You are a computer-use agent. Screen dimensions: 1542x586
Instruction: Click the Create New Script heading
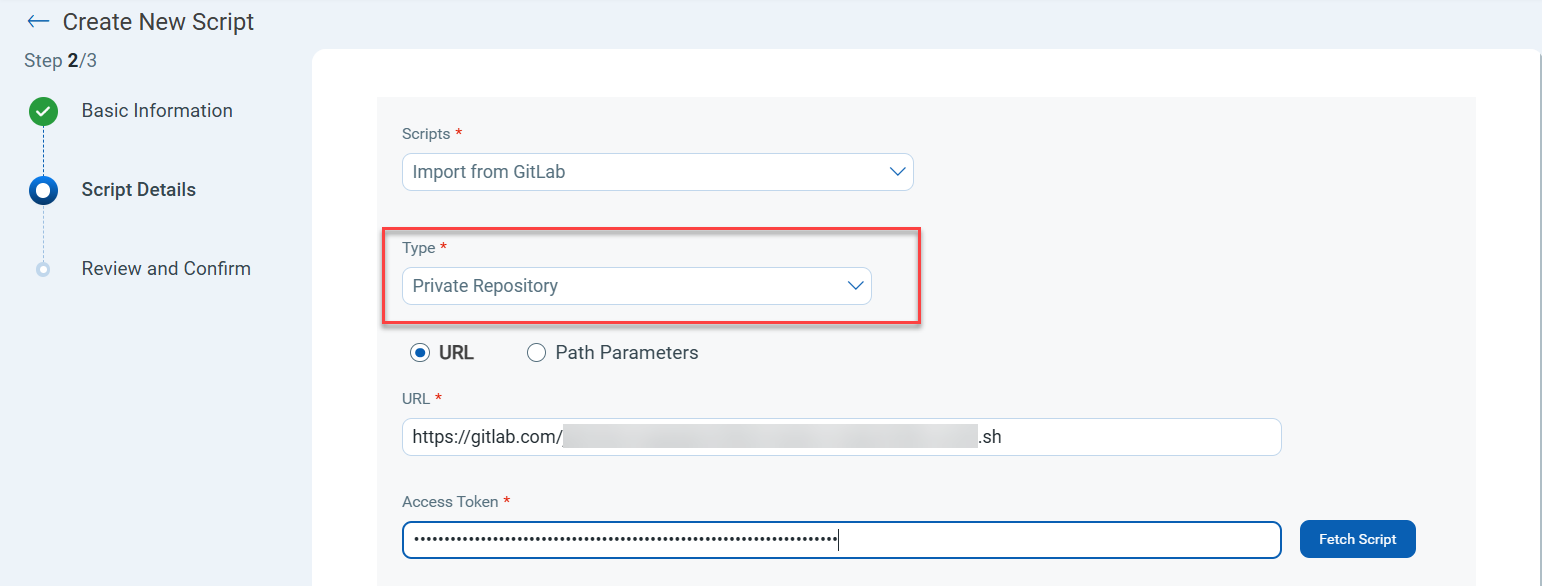(158, 22)
